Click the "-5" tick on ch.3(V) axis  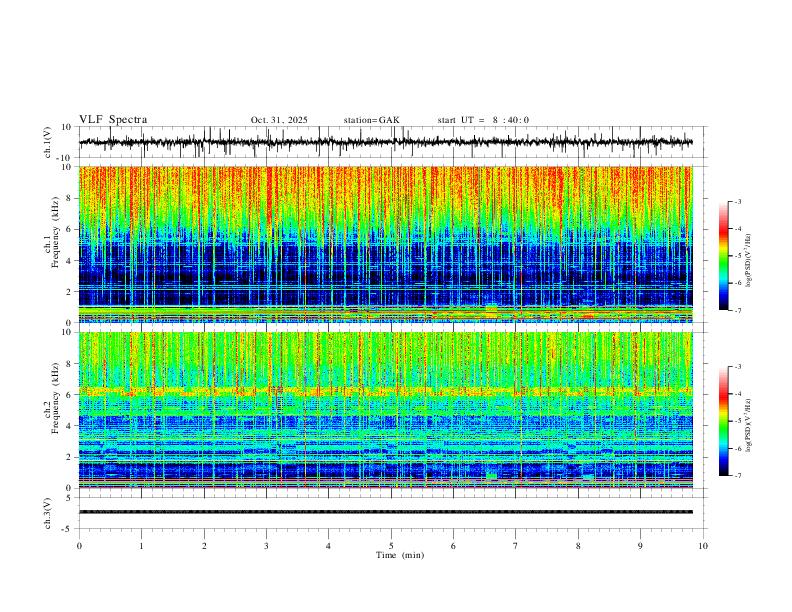(x=67, y=529)
